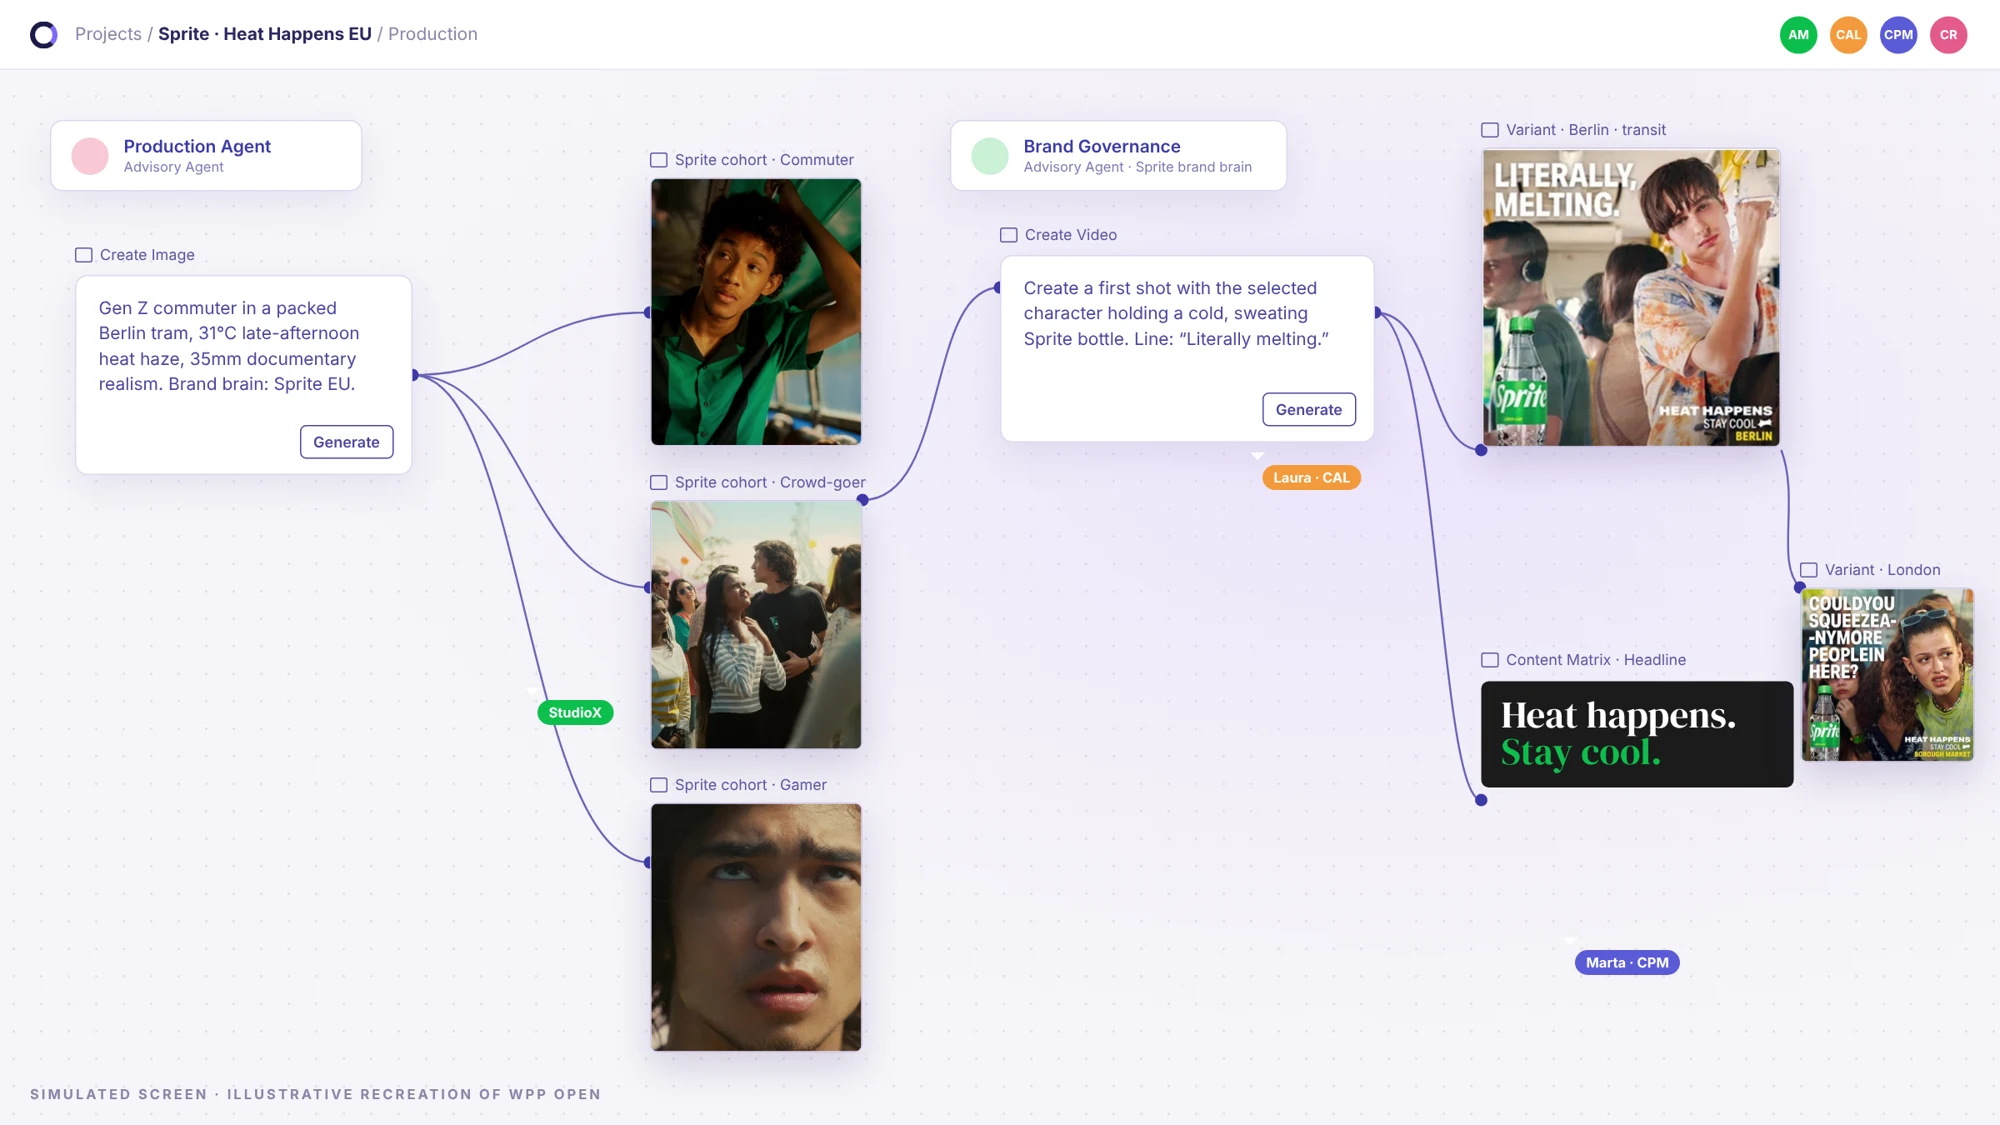
Task: Edit the Gen Z commuter image prompt
Action: 229,346
